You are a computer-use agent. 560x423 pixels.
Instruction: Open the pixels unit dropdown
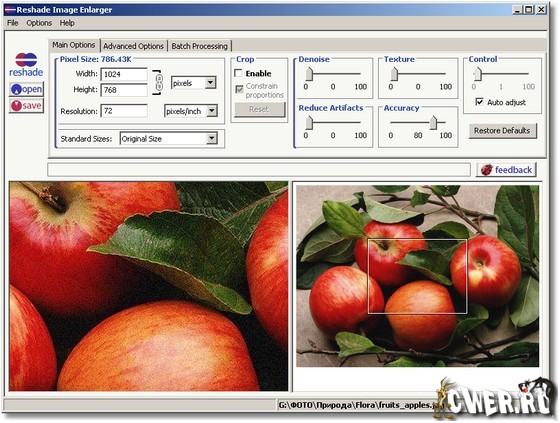coord(211,83)
